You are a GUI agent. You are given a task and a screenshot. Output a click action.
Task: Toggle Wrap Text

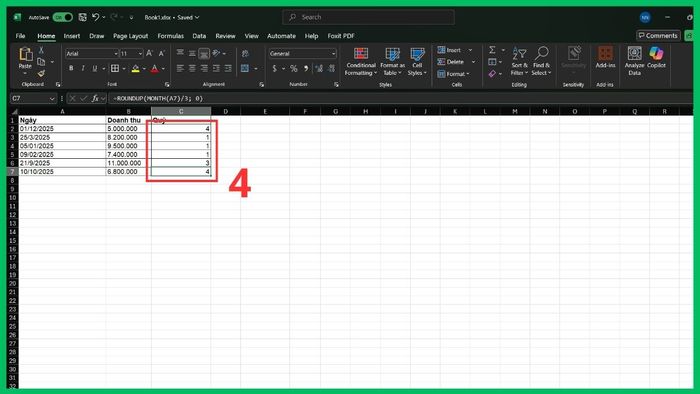245,54
